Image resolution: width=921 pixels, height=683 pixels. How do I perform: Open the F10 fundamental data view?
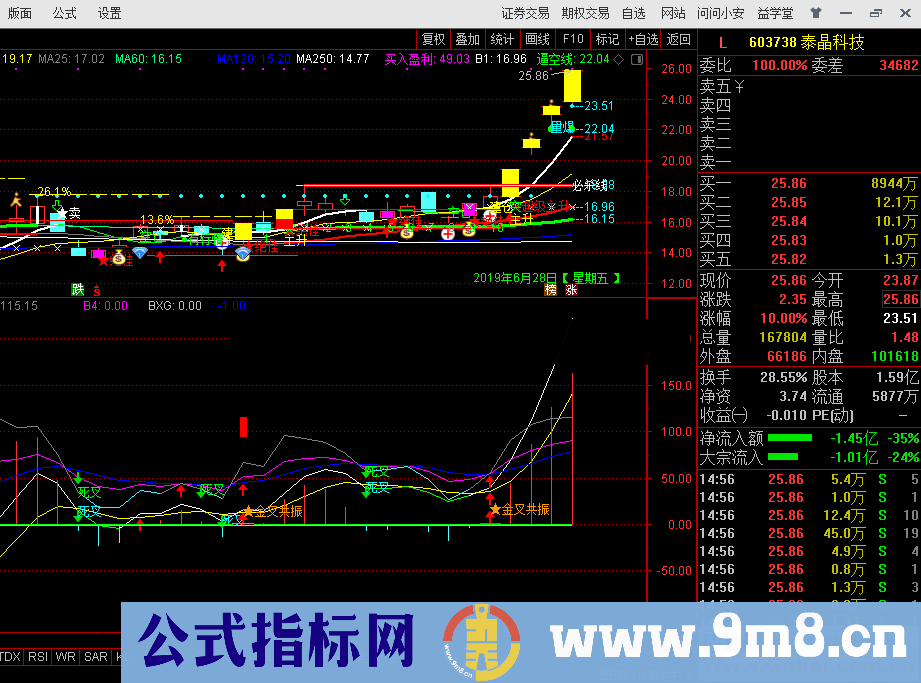[x=571, y=40]
